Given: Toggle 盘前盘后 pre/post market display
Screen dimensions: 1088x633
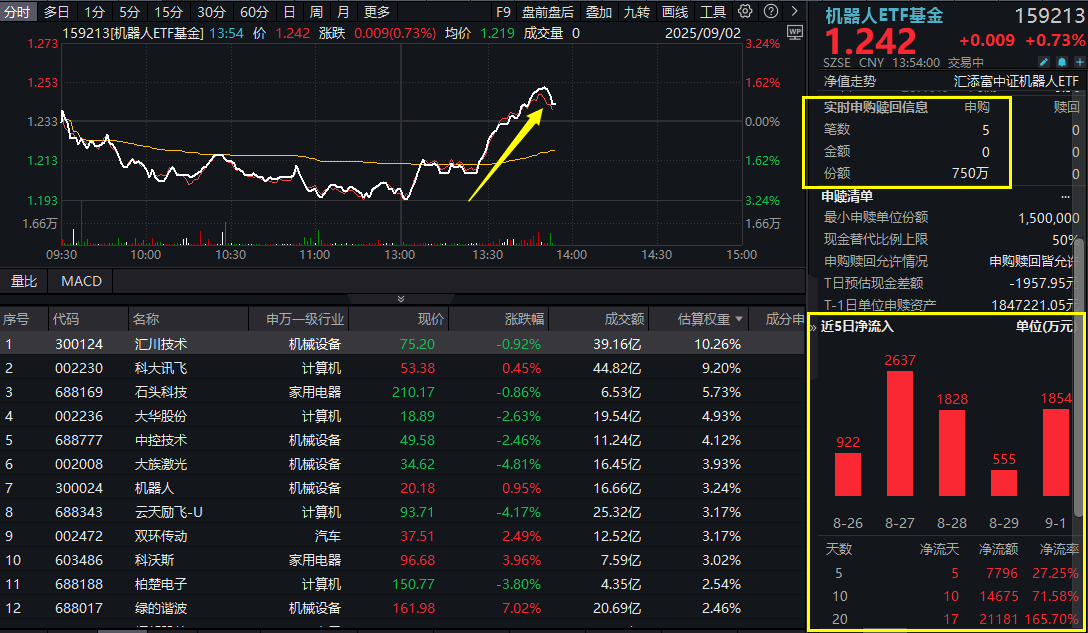Looking at the screenshot, I should (x=547, y=12).
